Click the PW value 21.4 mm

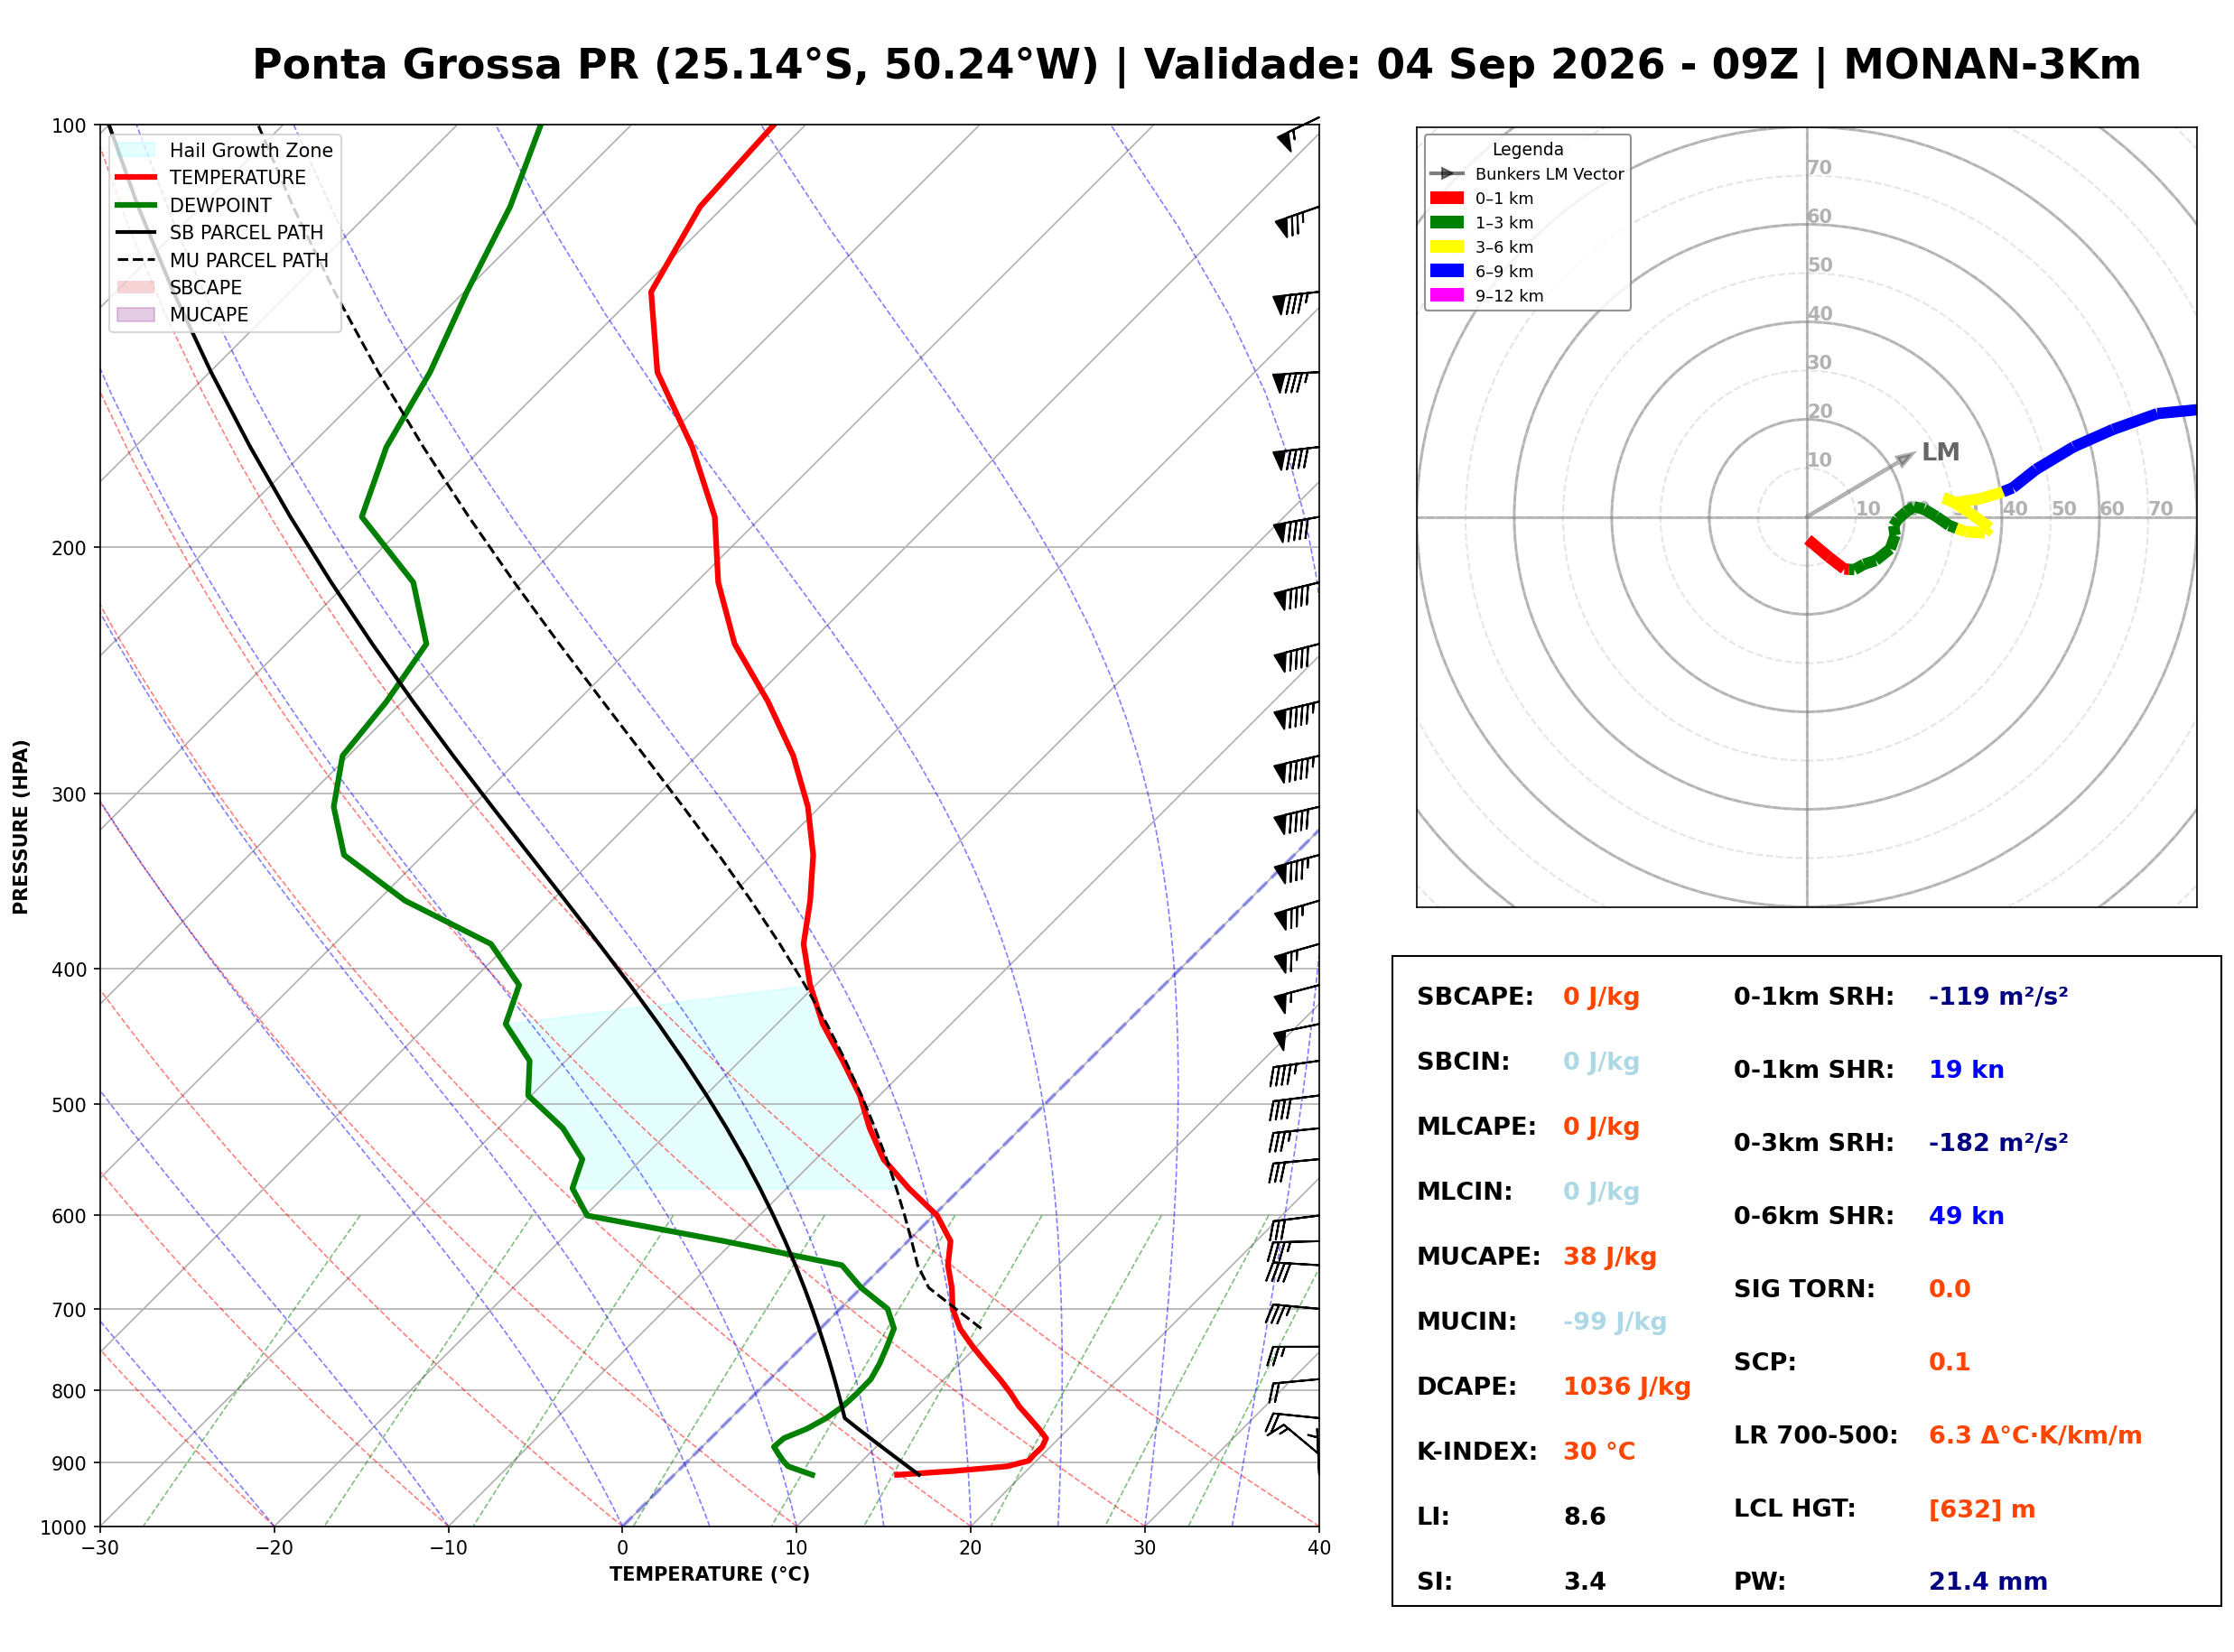click(1988, 1582)
